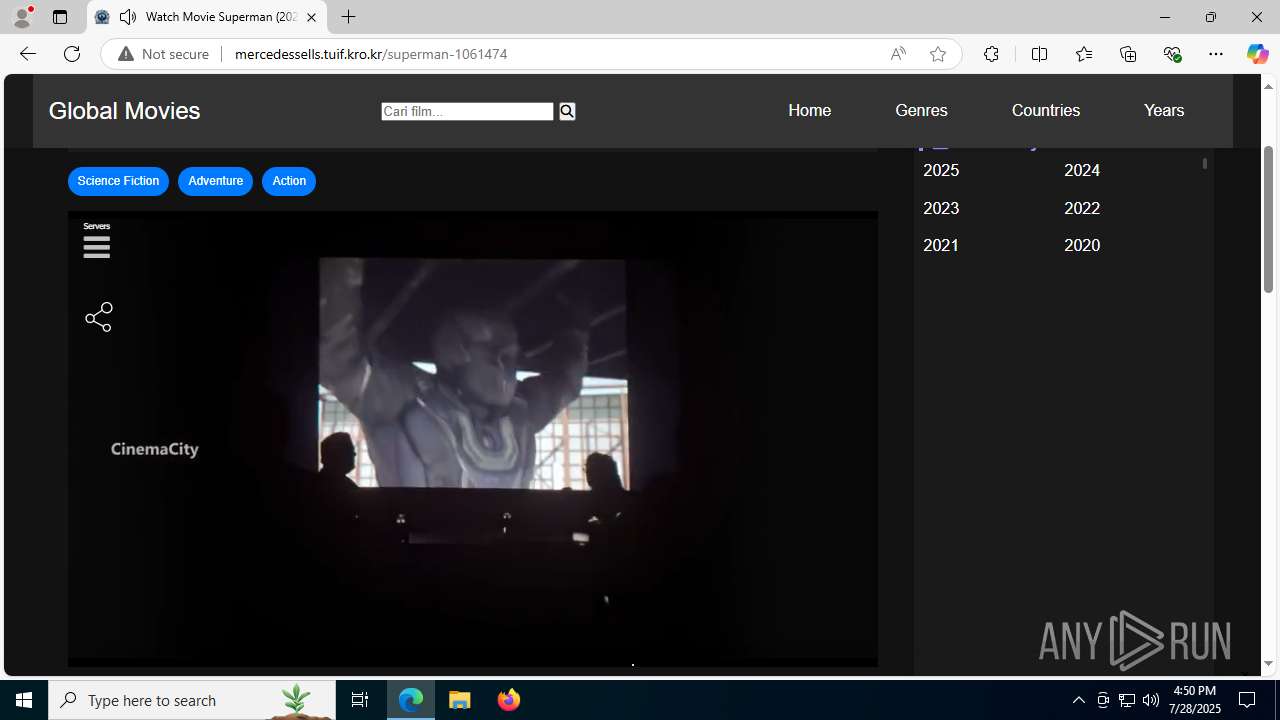Close the Watch Movie Superman tab
The image size is (1280, 720).
tap(311, 17)
